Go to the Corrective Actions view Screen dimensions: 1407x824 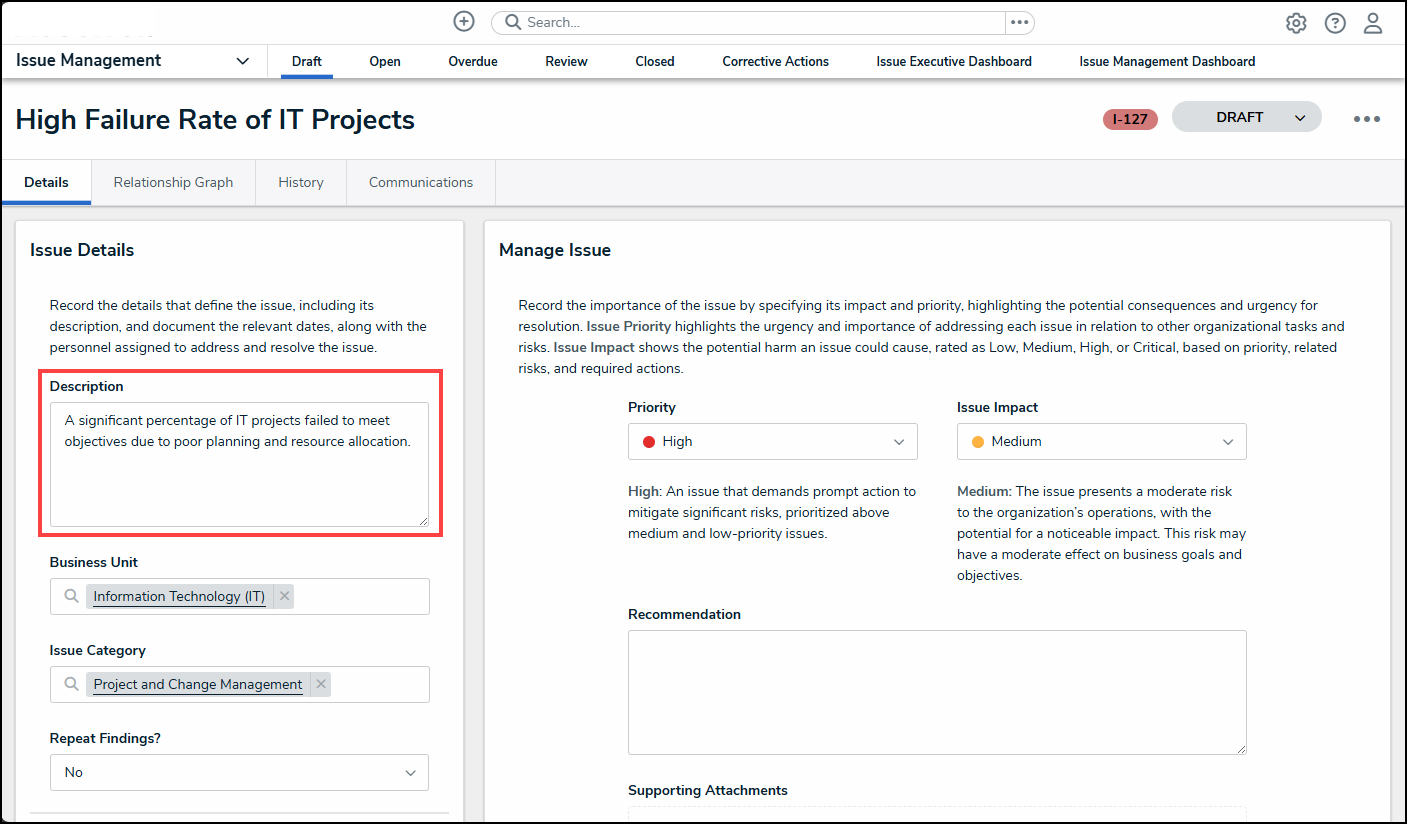[775, 61]
